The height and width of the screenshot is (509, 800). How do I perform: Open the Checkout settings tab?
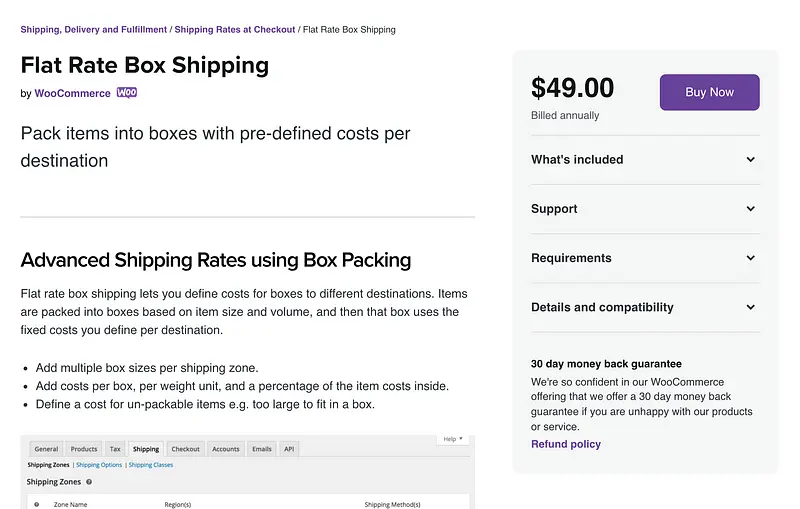tap(186, 449)
